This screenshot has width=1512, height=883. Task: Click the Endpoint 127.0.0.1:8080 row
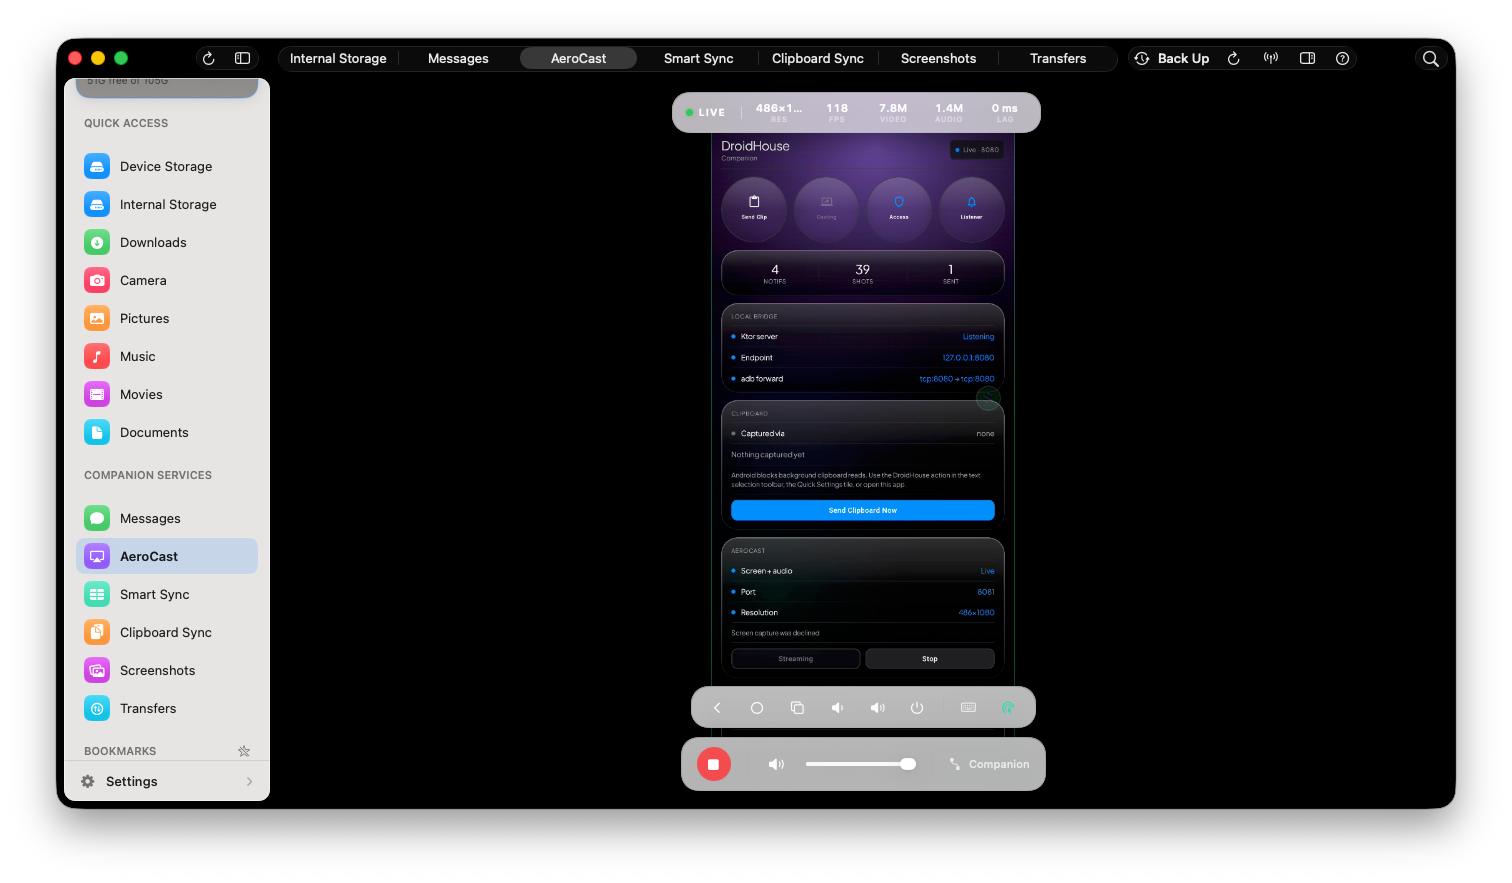point(863,358)
